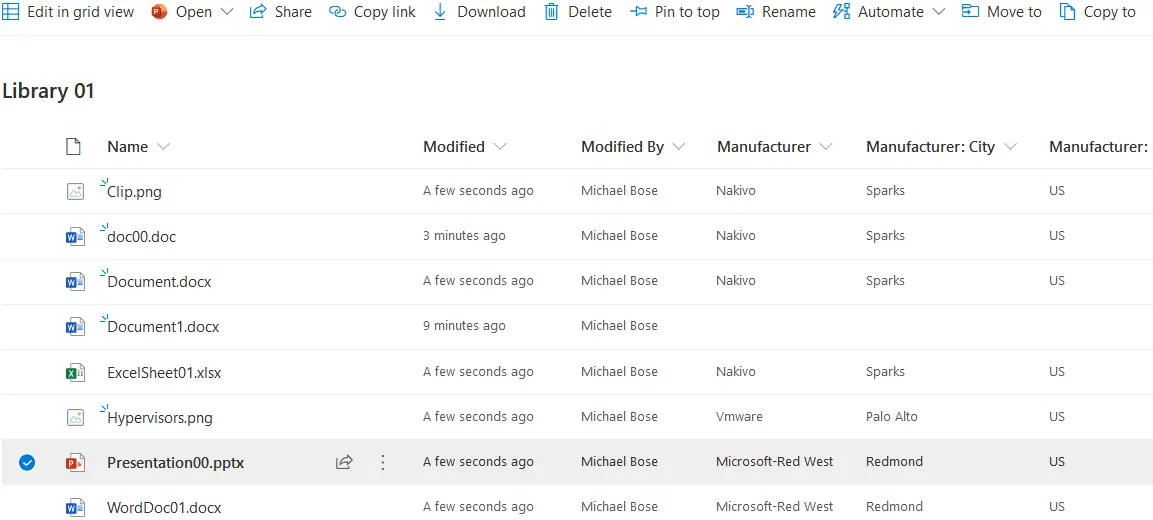Viewport: 1153px width, 520px height.
Task: Open the Hypervisors.png file link
Action: [x=160, y=418]
